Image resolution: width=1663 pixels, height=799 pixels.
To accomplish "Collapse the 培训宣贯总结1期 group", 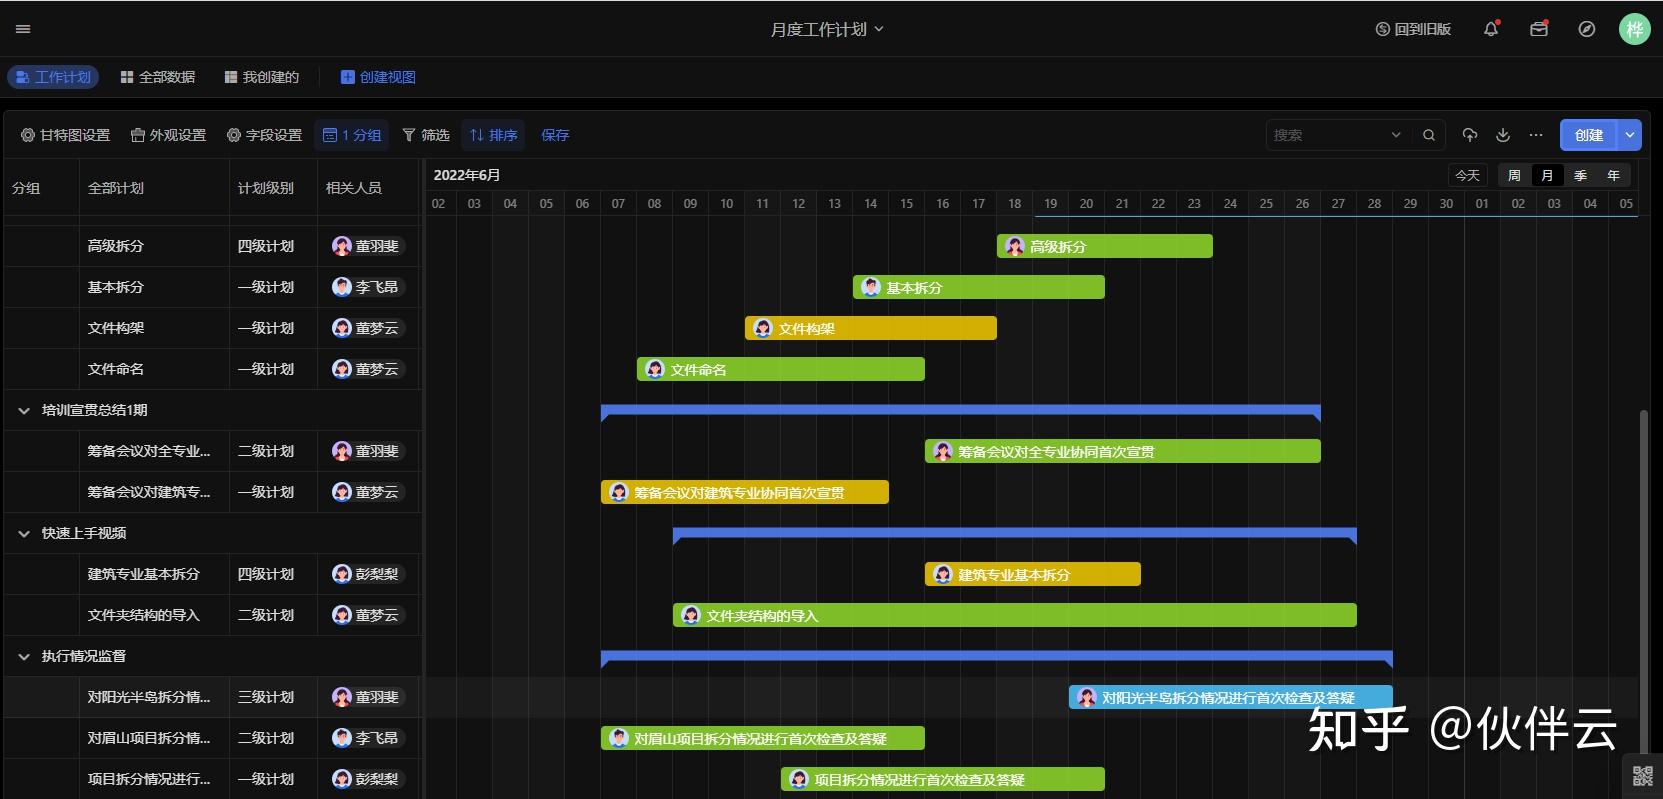I will 24,410.
